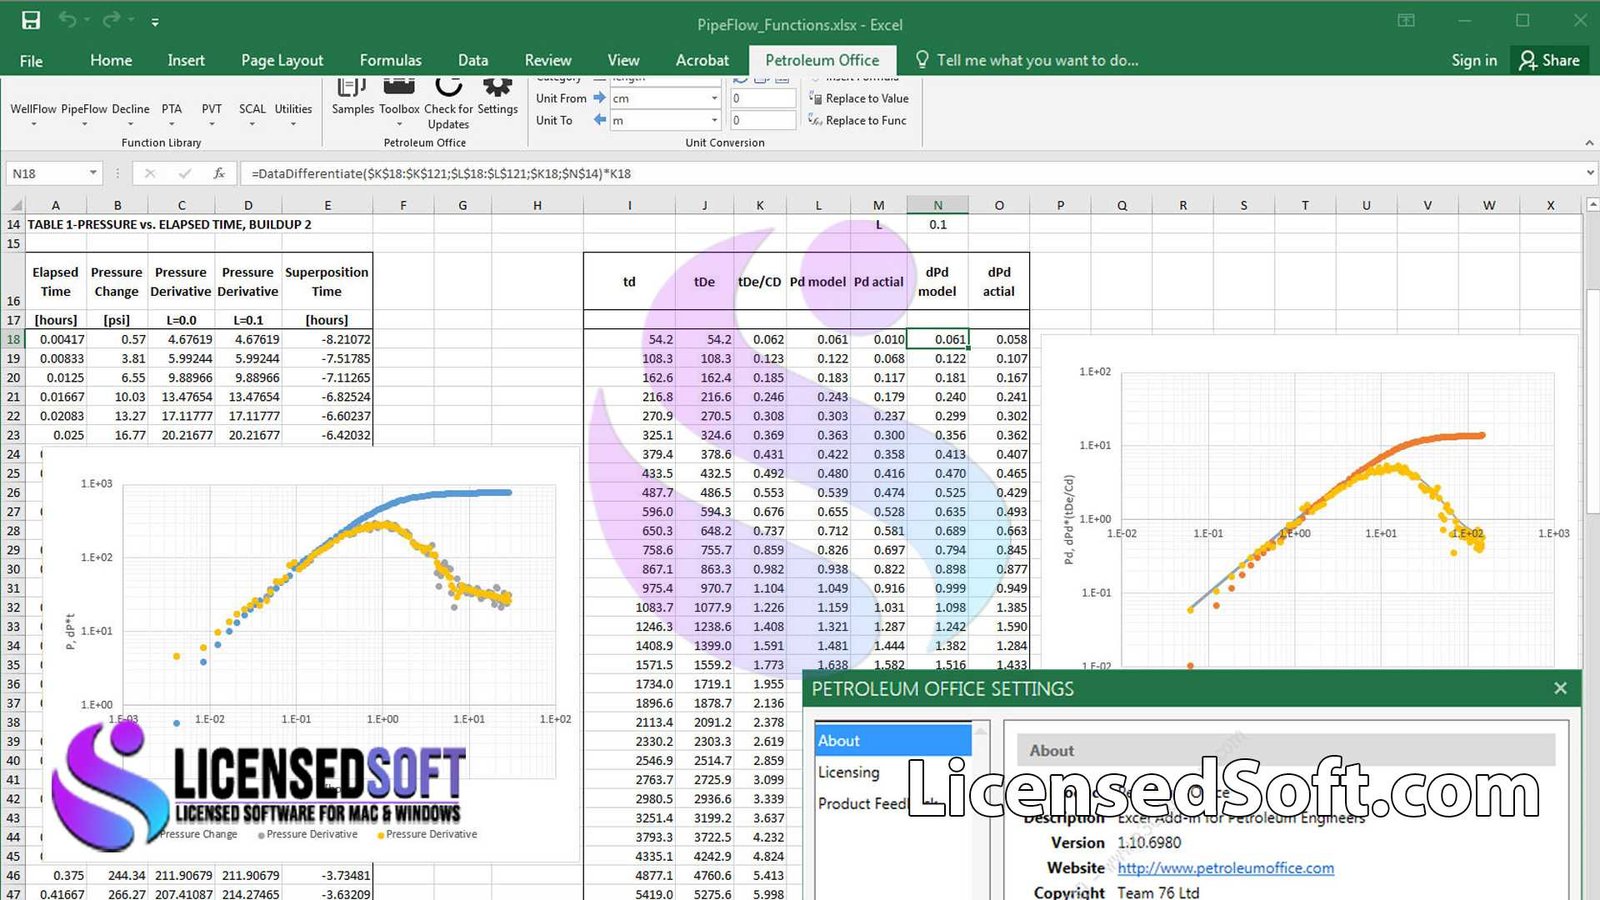Image resolution: width=1600 pixels, height=900 pixels.
Task: Select About in settings list
Action: [892, 740]
